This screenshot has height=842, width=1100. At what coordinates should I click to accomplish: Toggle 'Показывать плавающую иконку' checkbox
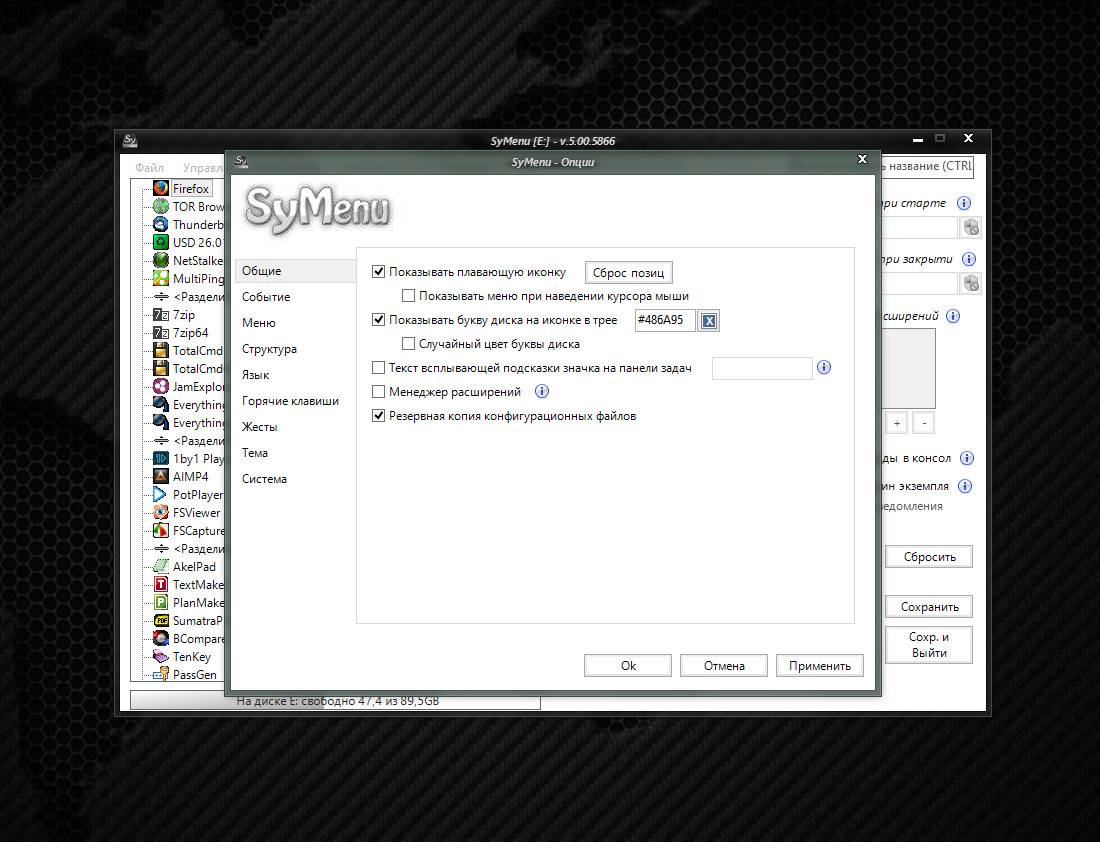click(378, 272)
